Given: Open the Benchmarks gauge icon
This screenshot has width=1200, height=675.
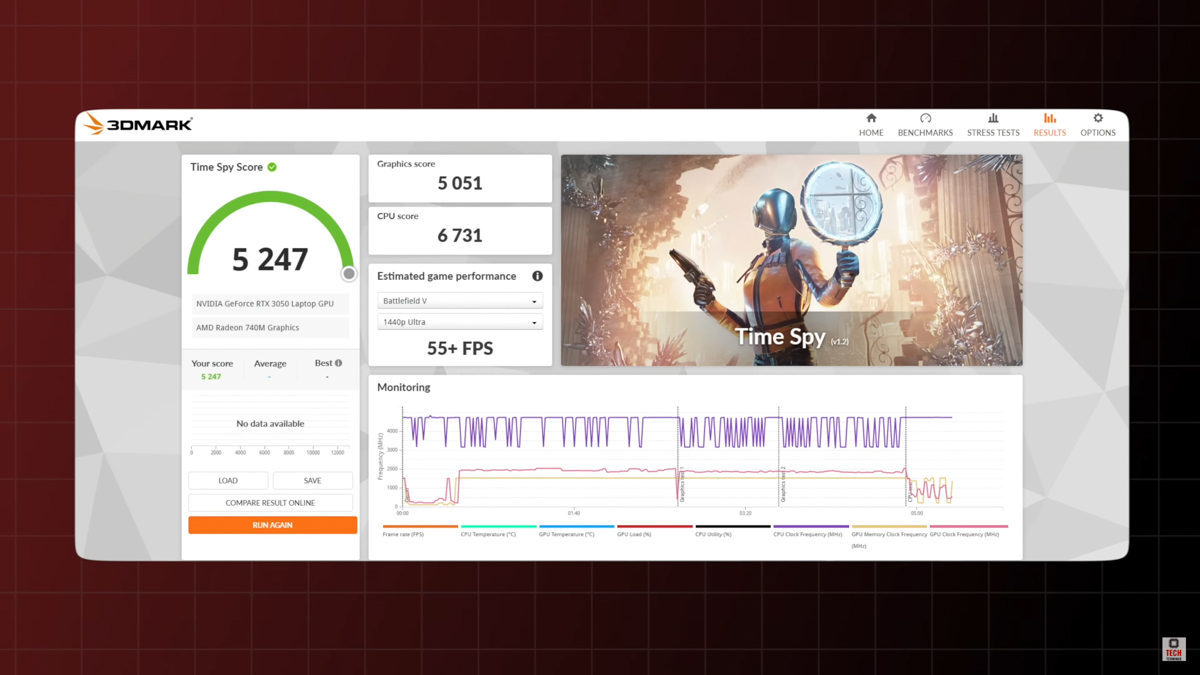Looking at the screenshot, I should [925, 118].
